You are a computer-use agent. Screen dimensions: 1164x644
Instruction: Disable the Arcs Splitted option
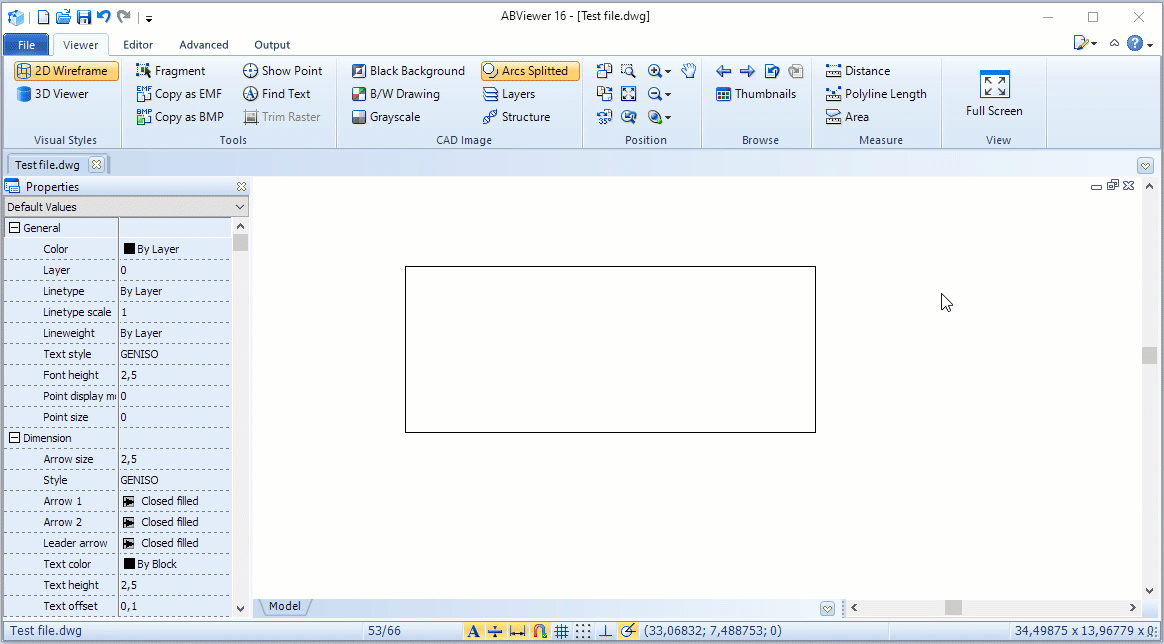[529, 70]
